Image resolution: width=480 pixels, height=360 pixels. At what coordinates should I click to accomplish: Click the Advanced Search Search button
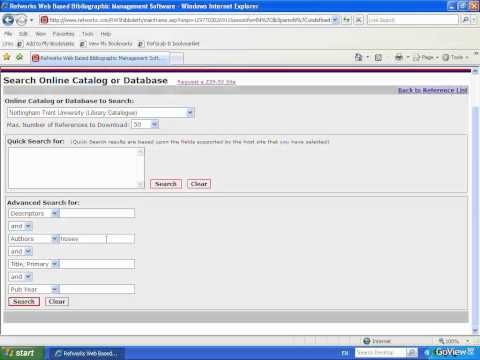(24, 301)
